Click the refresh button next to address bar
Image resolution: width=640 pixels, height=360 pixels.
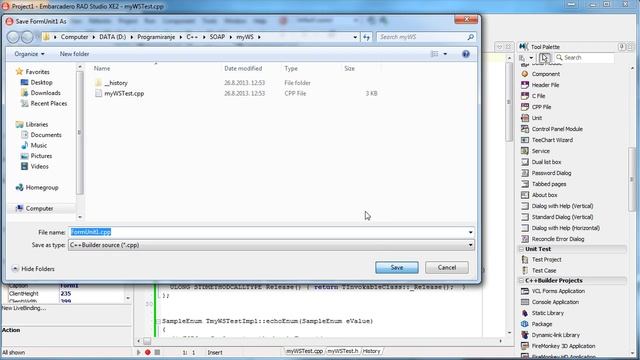pyautogui.click(x=367, y=37)
